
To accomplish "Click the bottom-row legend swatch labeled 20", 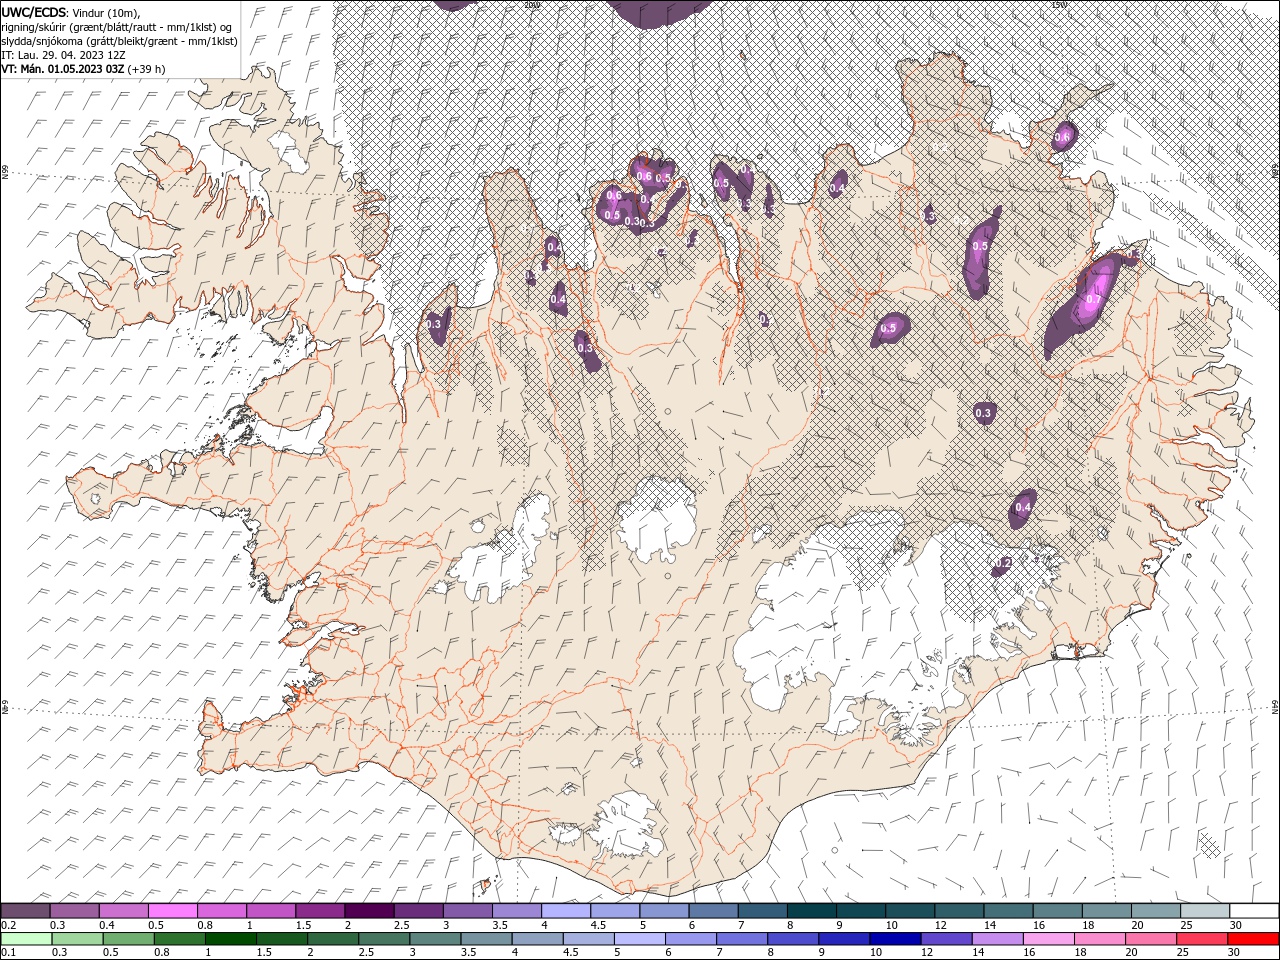I will 1150,939.
